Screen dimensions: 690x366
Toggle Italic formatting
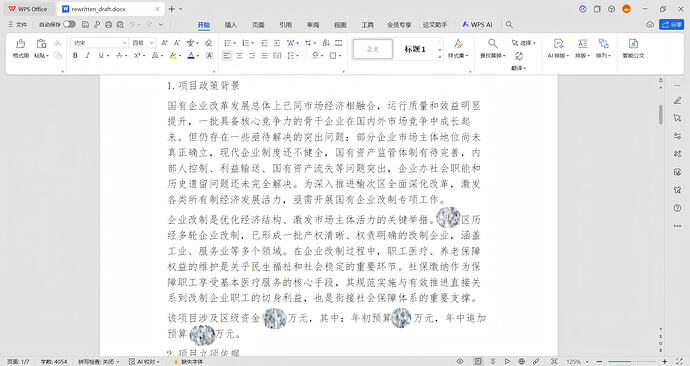[88, 55]
